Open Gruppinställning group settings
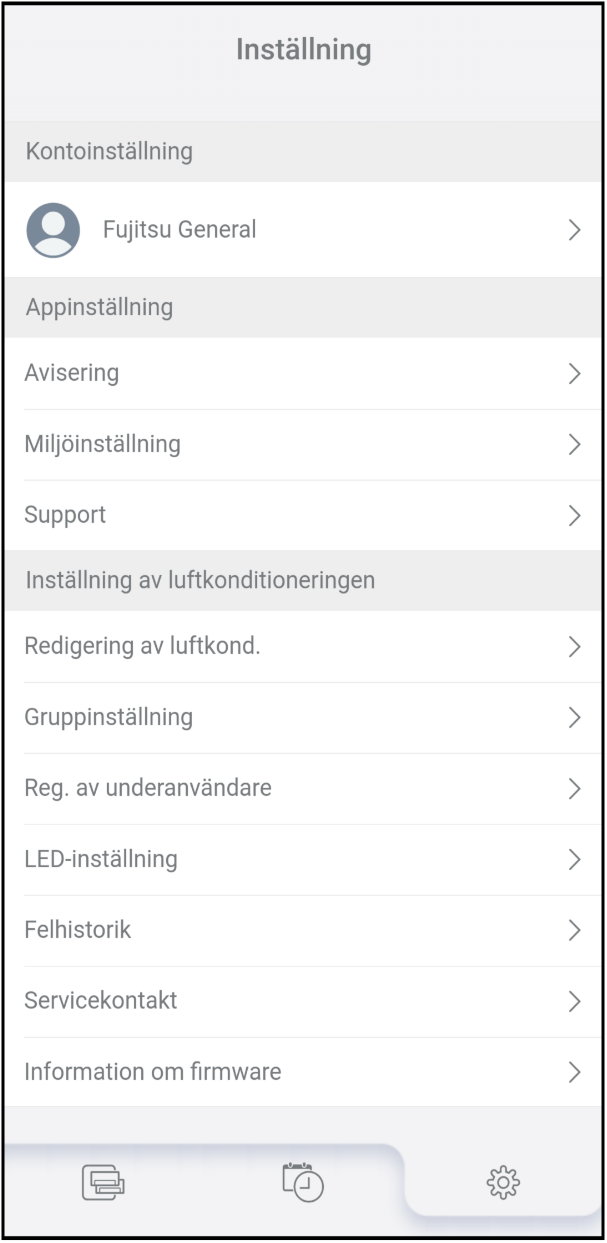The image size is (607, 1243). tap(109, 718)
